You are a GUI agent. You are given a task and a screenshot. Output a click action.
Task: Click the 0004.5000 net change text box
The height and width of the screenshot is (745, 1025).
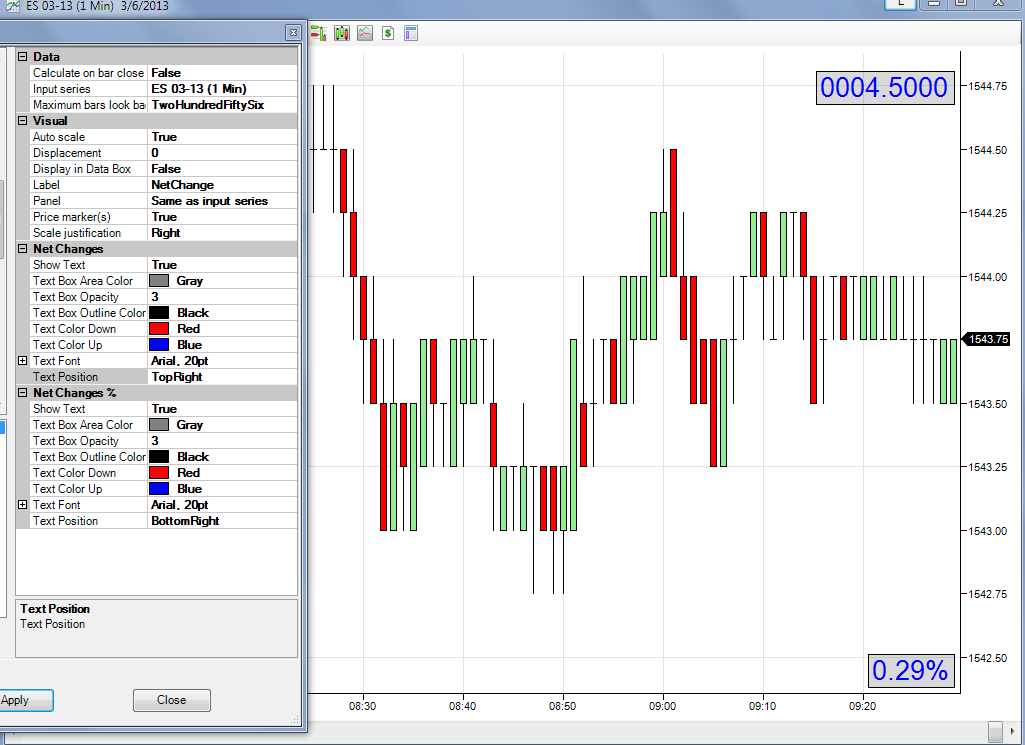click(x=885, y=88)
